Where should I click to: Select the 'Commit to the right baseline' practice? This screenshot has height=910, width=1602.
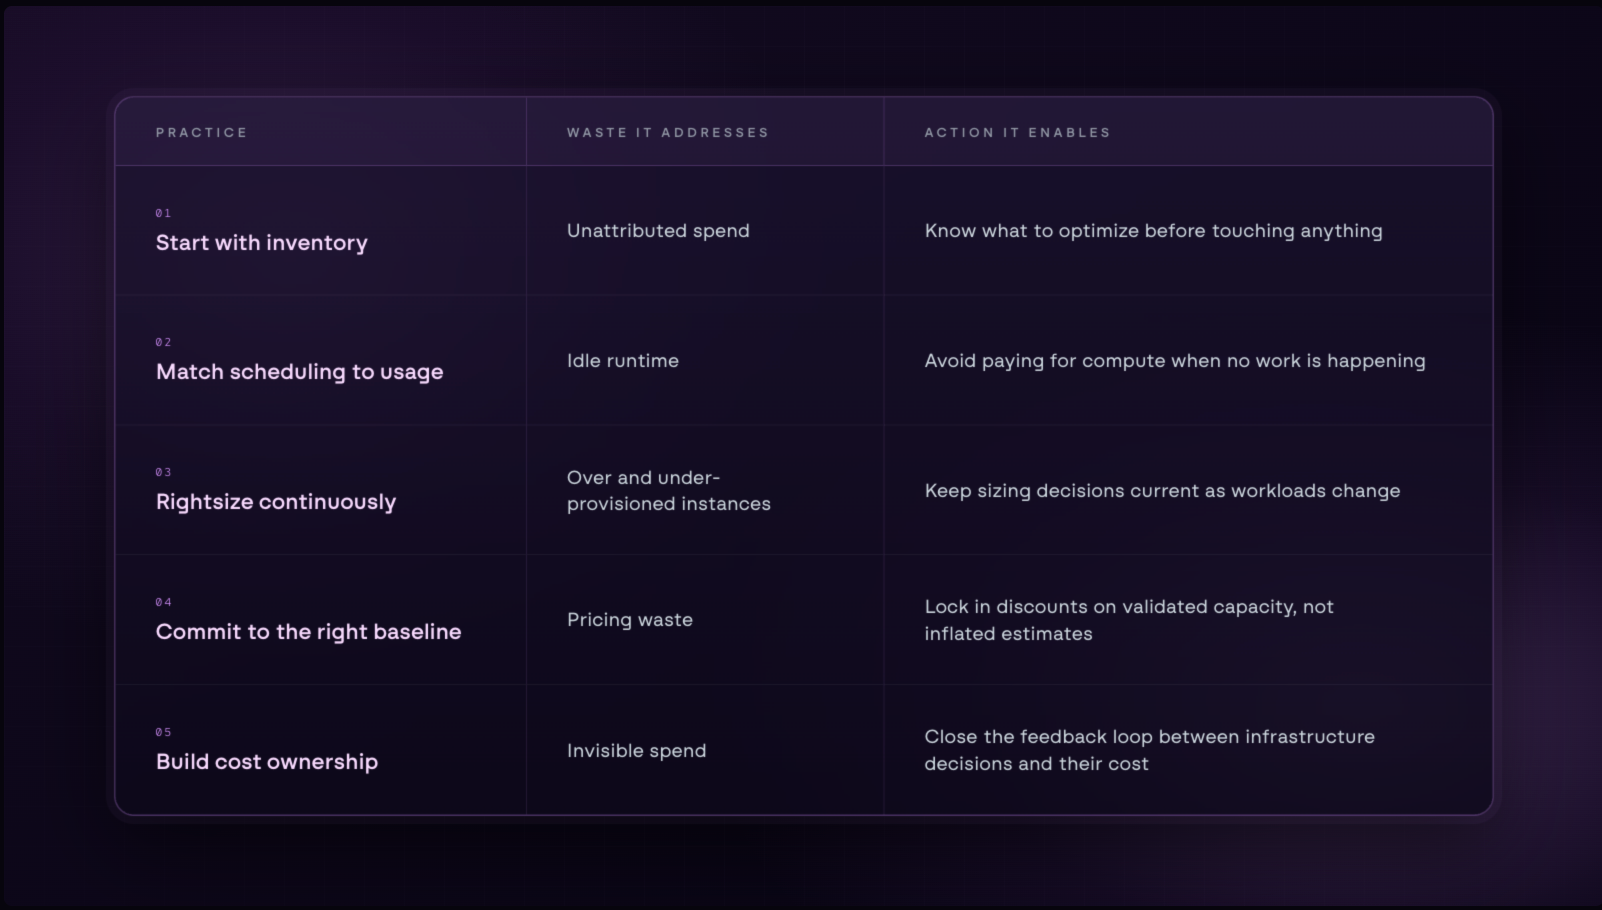(x=308, y=632)
